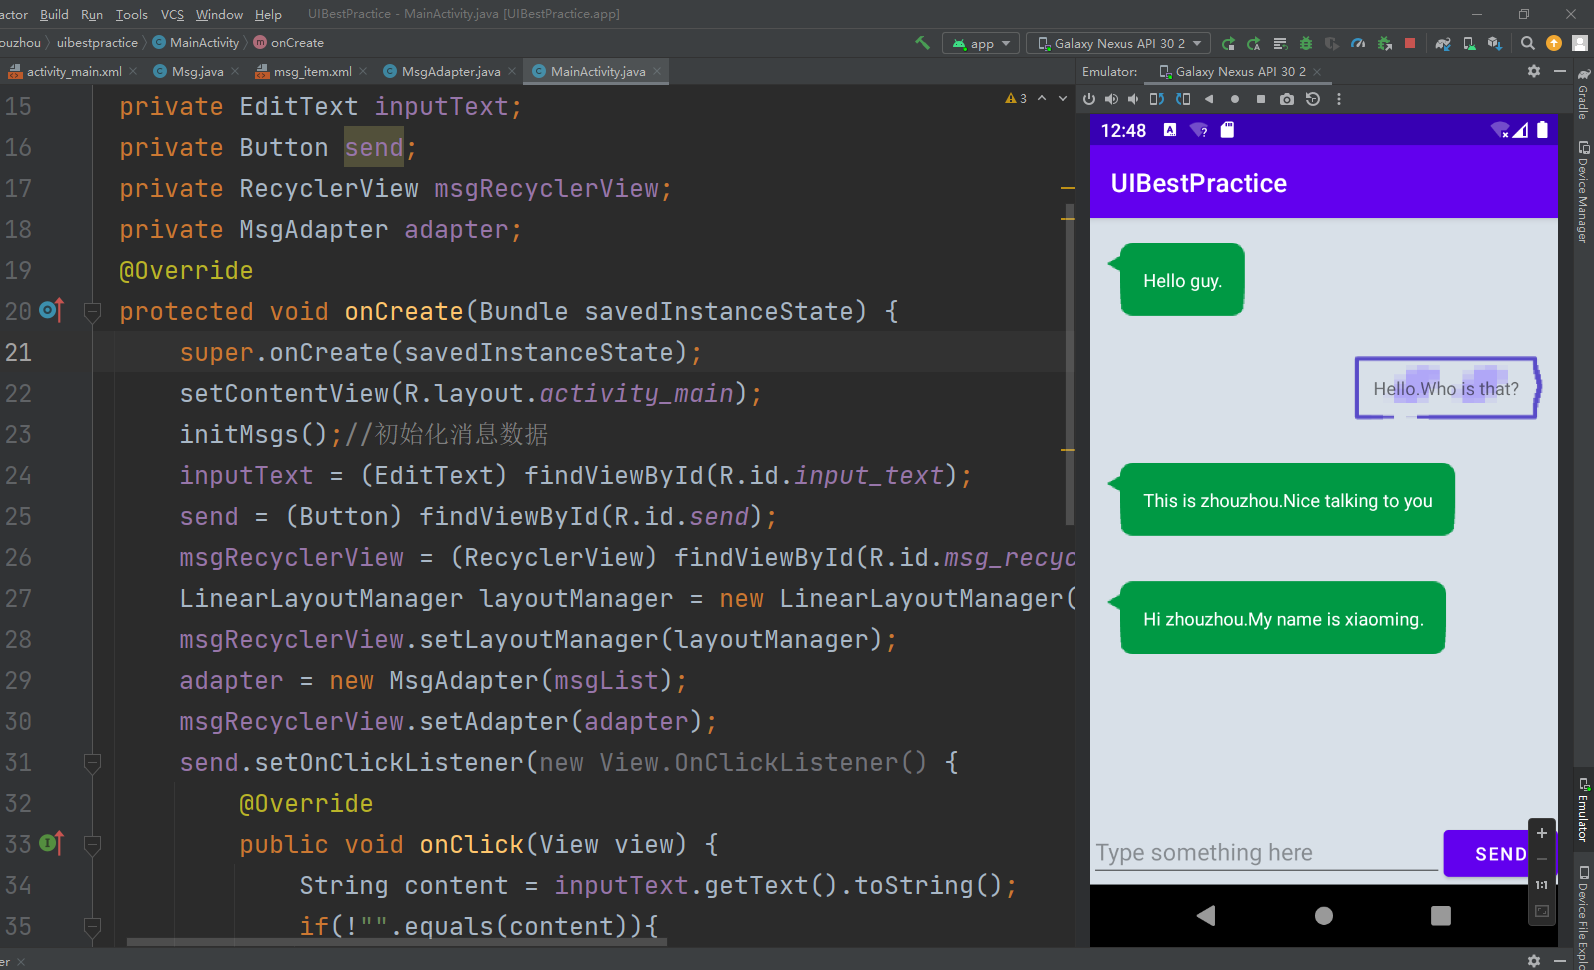Screen dimensions: 1594x970
Task: Open emulator extended controls three-dot menu
Action: pyautogui.click(x=1339, y=99)
